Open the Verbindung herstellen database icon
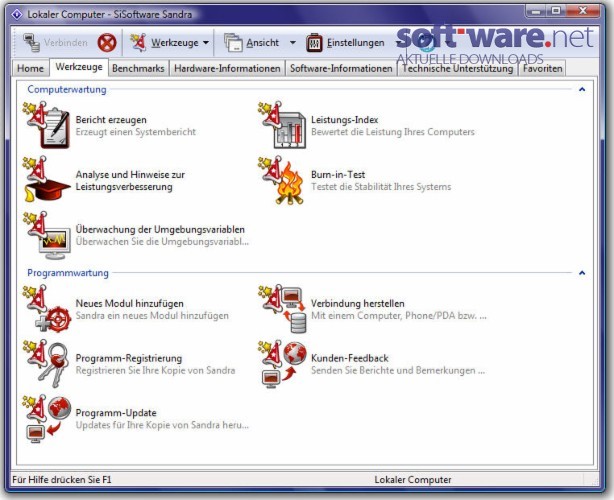Image resolution: width=614 pixels, height=500 pixels. coord(283,309)
